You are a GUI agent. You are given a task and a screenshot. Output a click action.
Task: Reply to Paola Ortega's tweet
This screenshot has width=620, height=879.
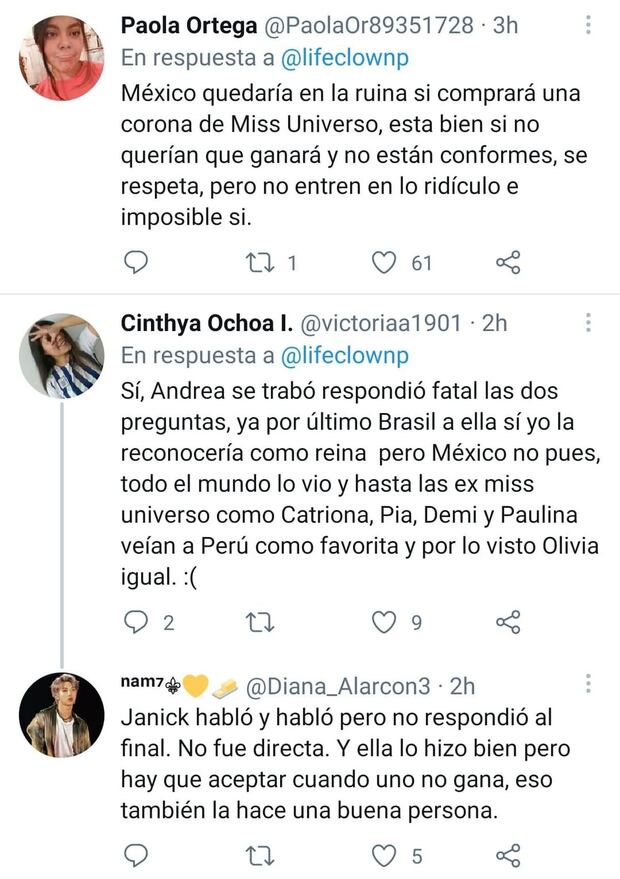pyautogui.click(x=135, y=262)
